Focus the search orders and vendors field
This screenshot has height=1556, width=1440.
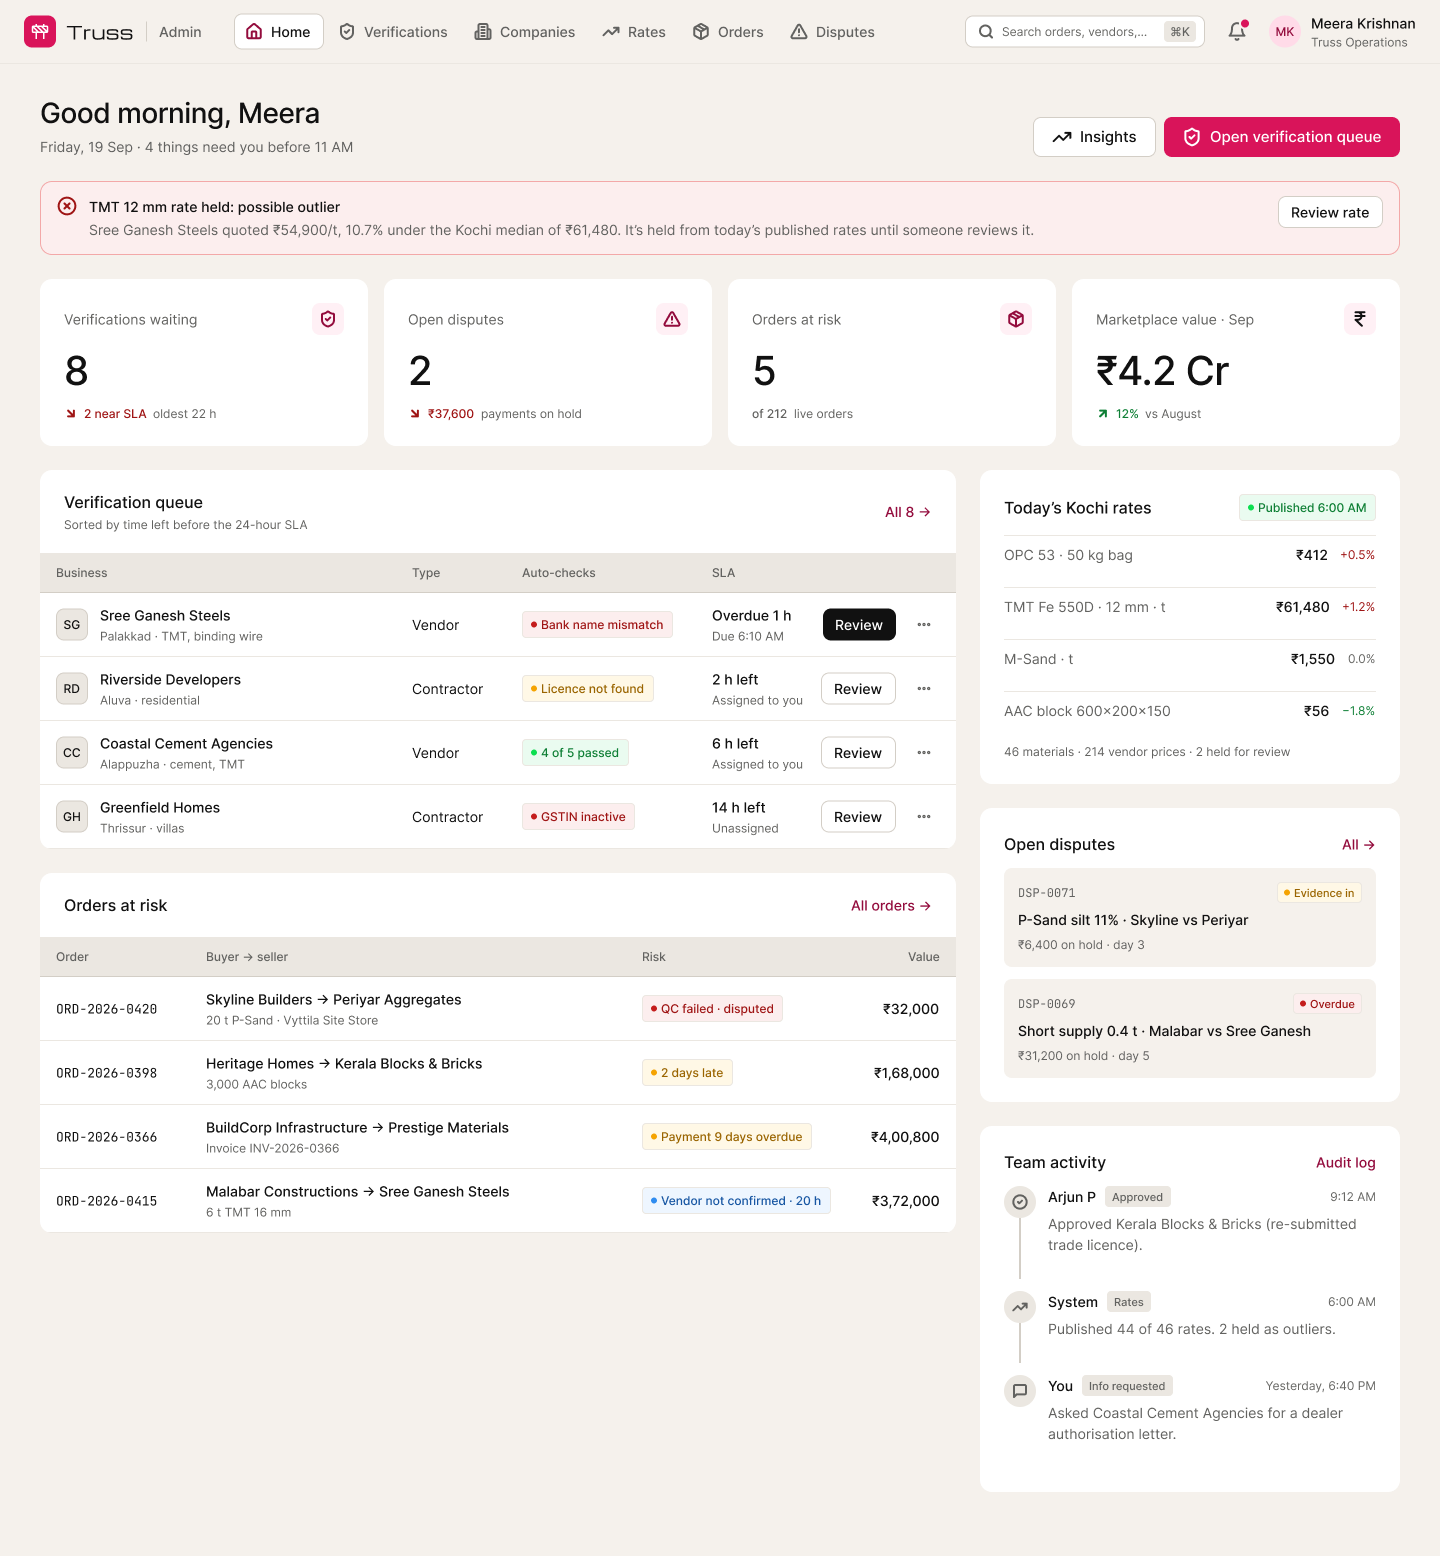click(x=1085, y=32)
